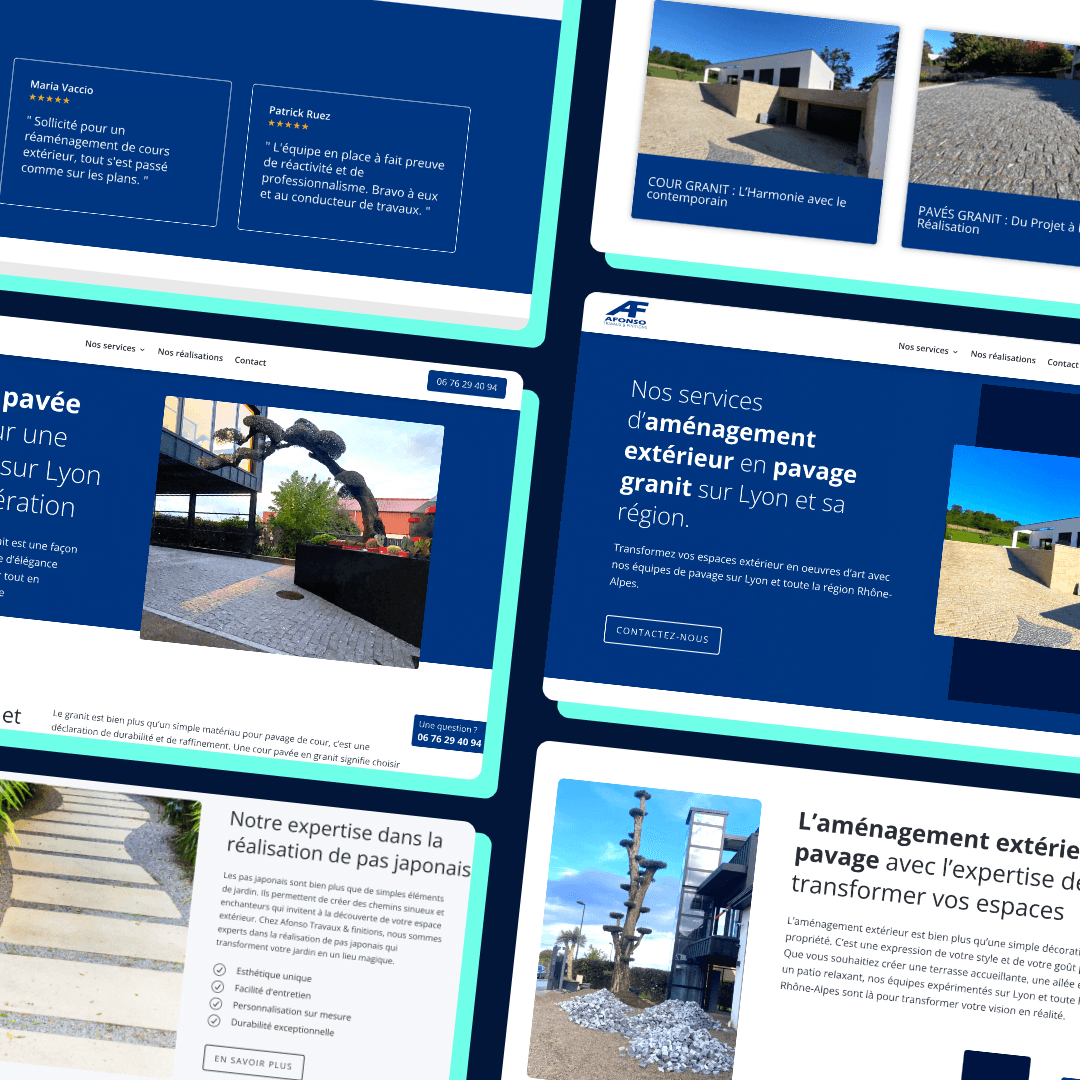
Task: Expand Nos services dropdown in left page
Action: pos(115,346)
